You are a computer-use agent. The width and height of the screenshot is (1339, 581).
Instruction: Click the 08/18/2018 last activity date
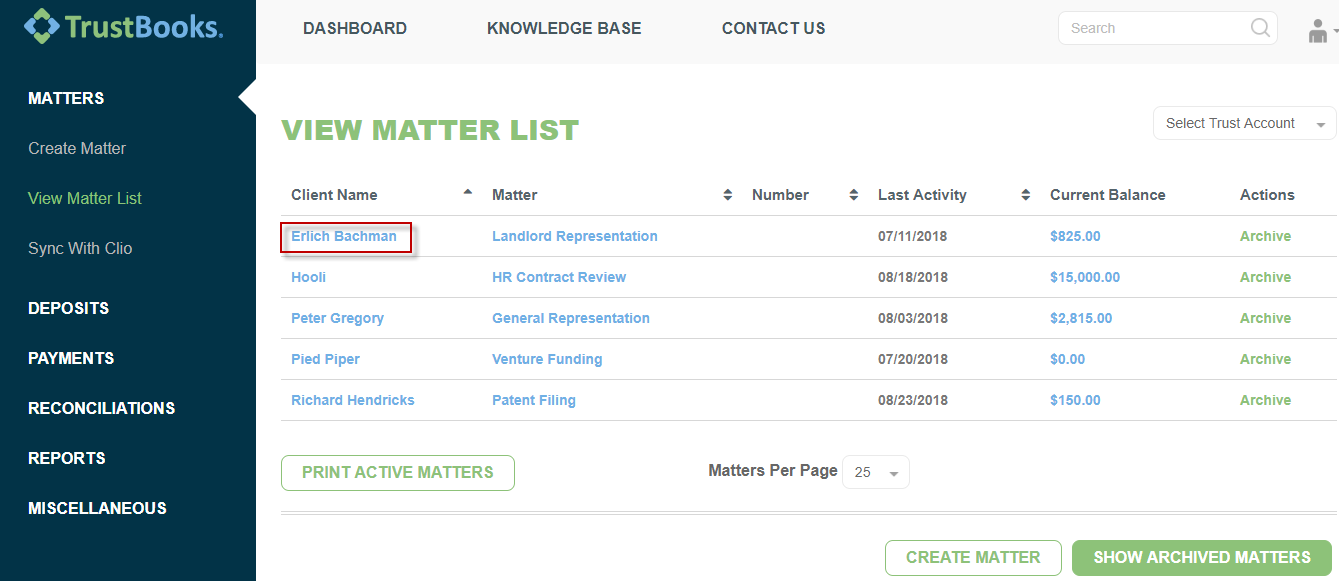pos(912,277)
